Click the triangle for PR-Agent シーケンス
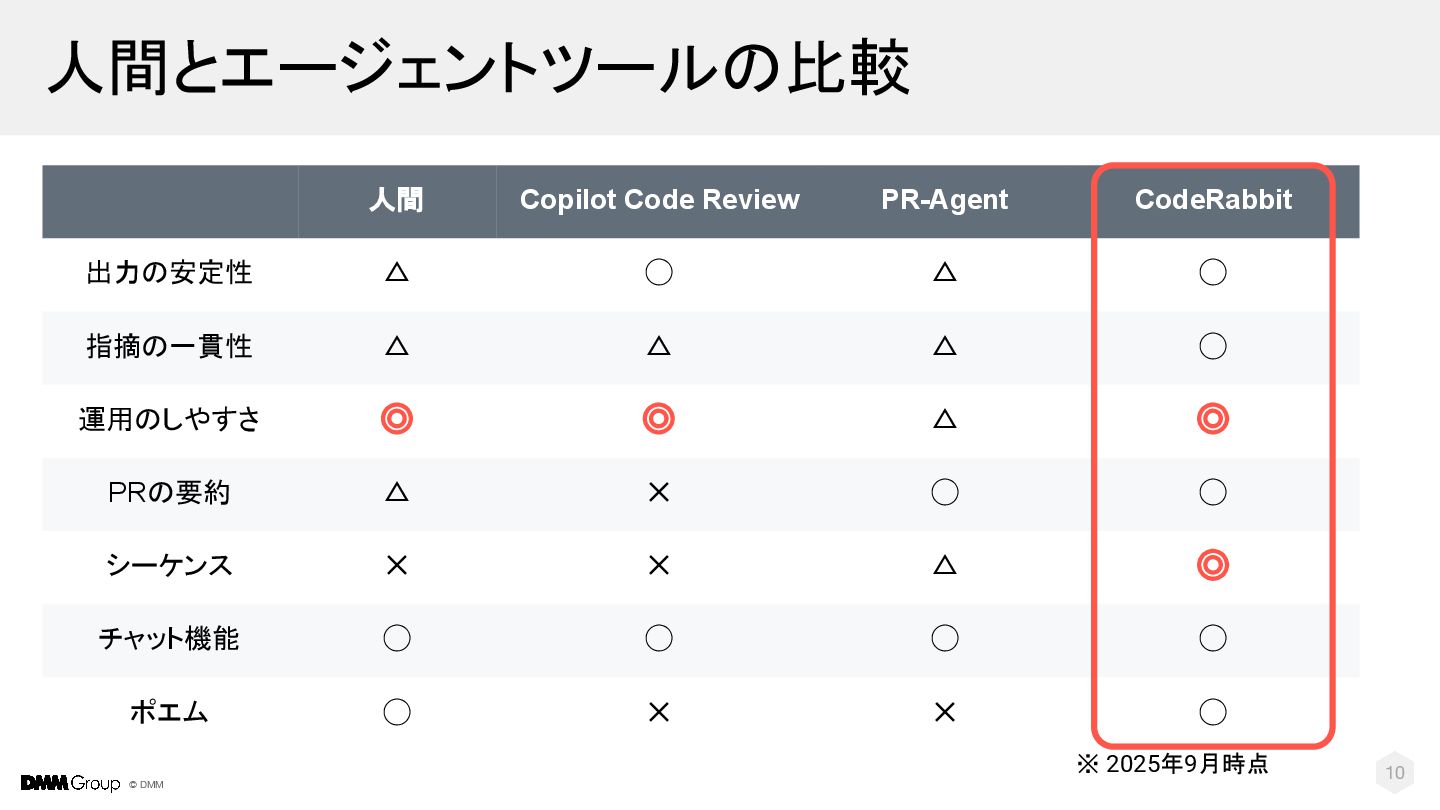This screenshot has height=810, width=1440. pos(944,565)
